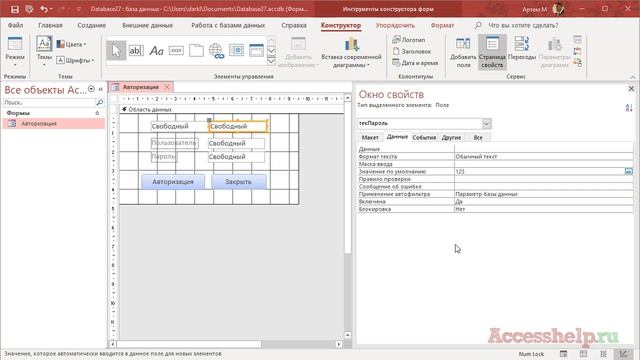
Task: Open the Шрифты fonts dropdown
Action: click(75, 60)
